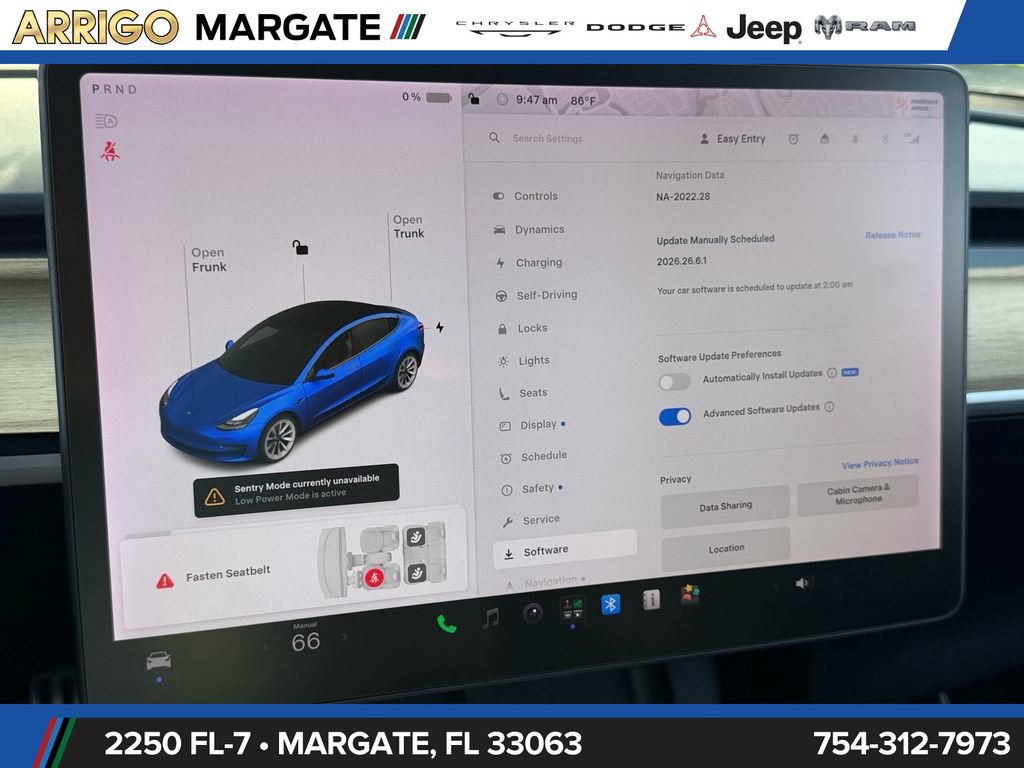Image resolution: width=1024 pixels, height=768 pixels.
Task: Tap the 86°F outside temperature
Action: point(583,101)
